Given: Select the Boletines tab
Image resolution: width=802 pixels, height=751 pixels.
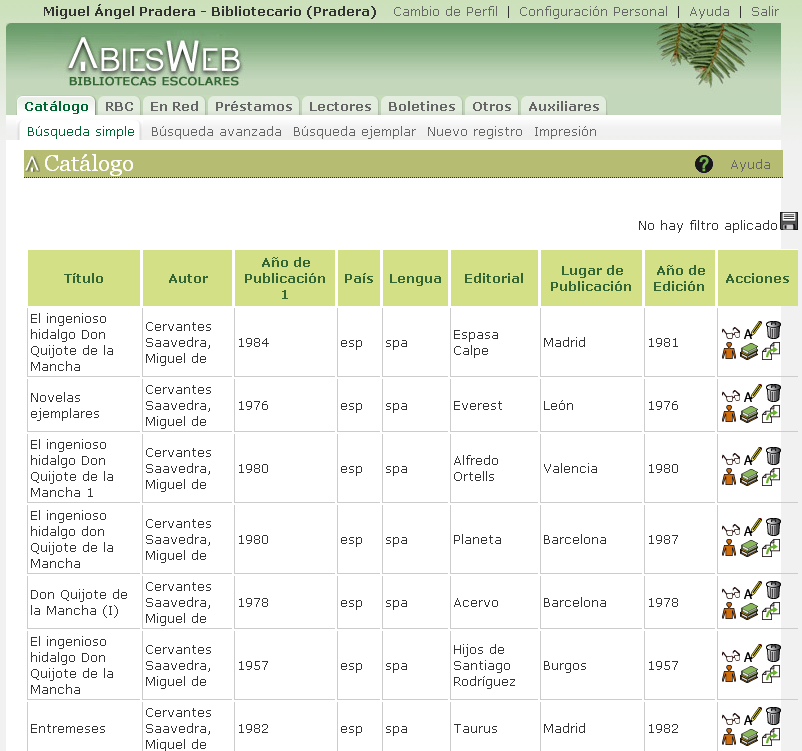Looking at the screenshot, I should point(421,106).
